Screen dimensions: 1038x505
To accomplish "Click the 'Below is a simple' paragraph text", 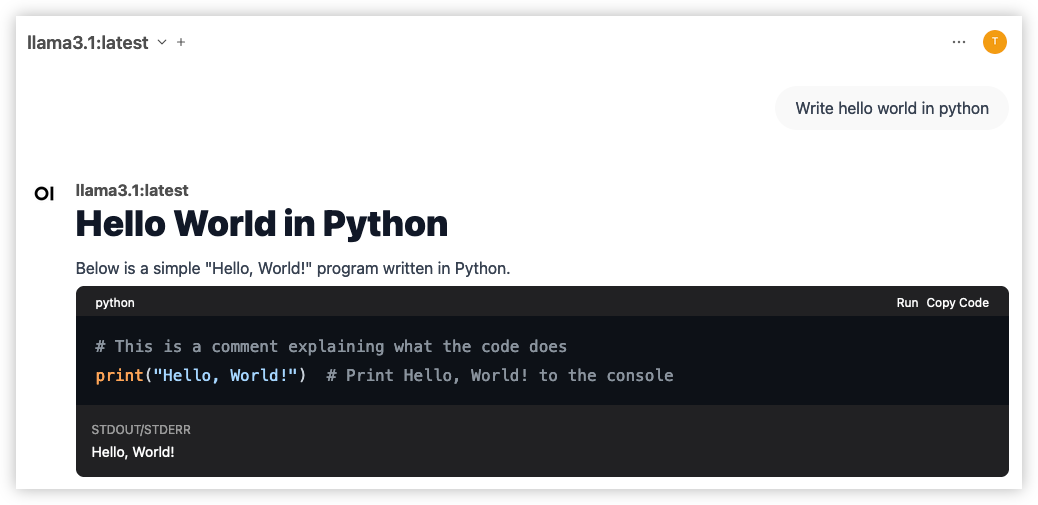I will (x=293, y=269).
